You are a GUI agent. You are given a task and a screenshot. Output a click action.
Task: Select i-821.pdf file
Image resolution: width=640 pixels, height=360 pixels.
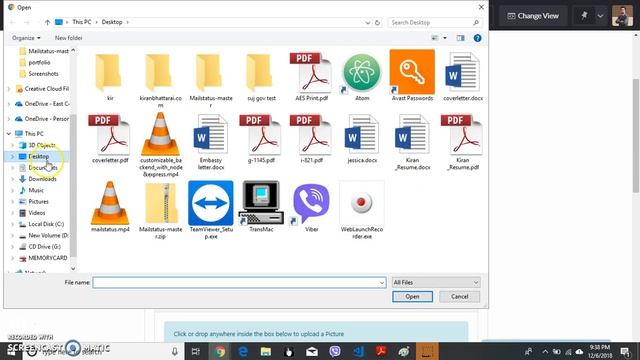pyautogui.click(x=312, y=139)
